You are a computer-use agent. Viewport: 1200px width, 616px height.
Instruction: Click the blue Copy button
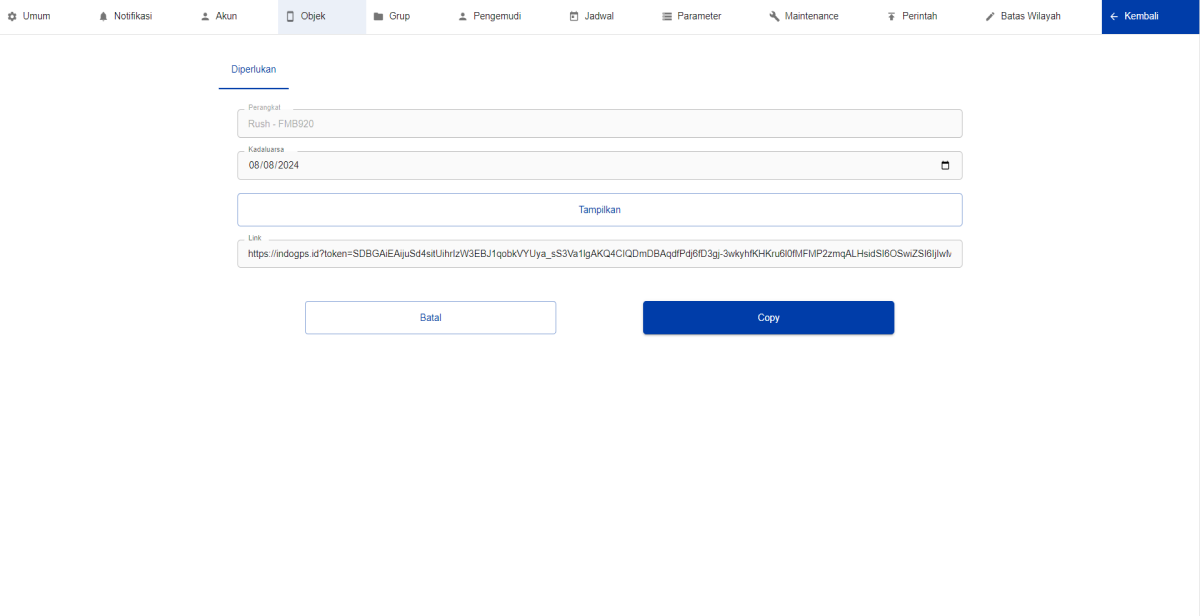(x=768, y=318)
